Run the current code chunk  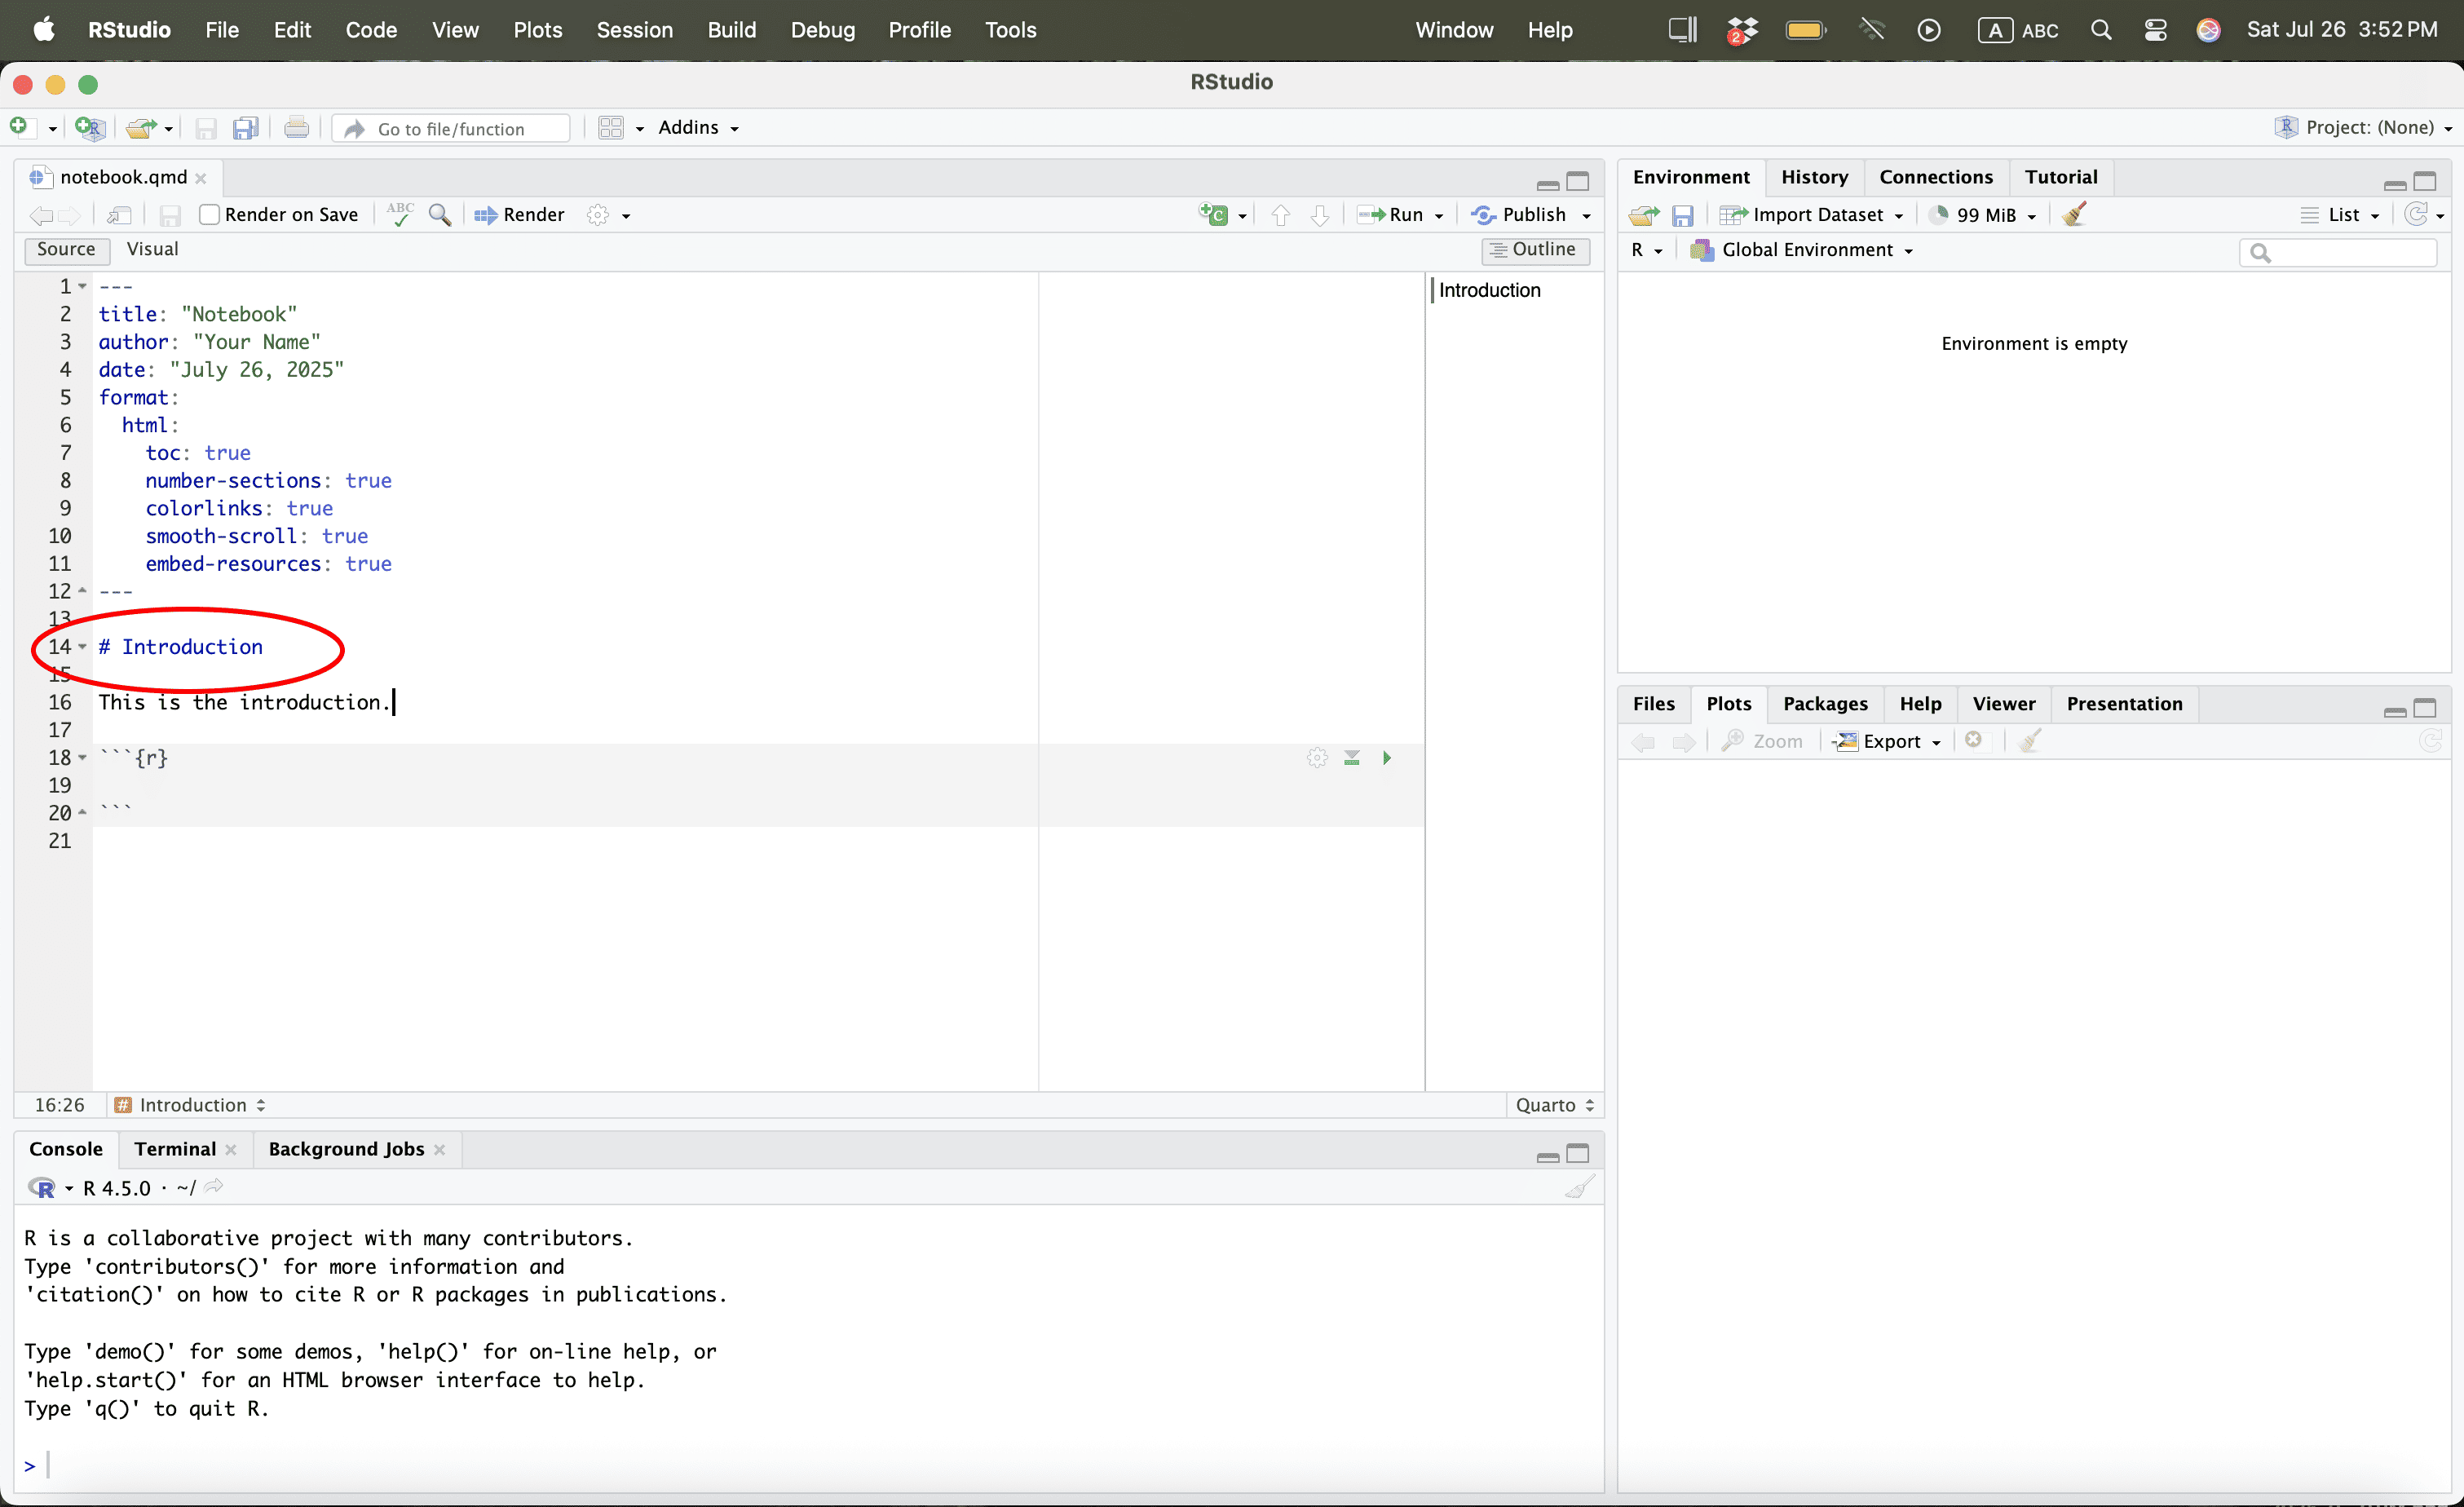coord(1387,758)
